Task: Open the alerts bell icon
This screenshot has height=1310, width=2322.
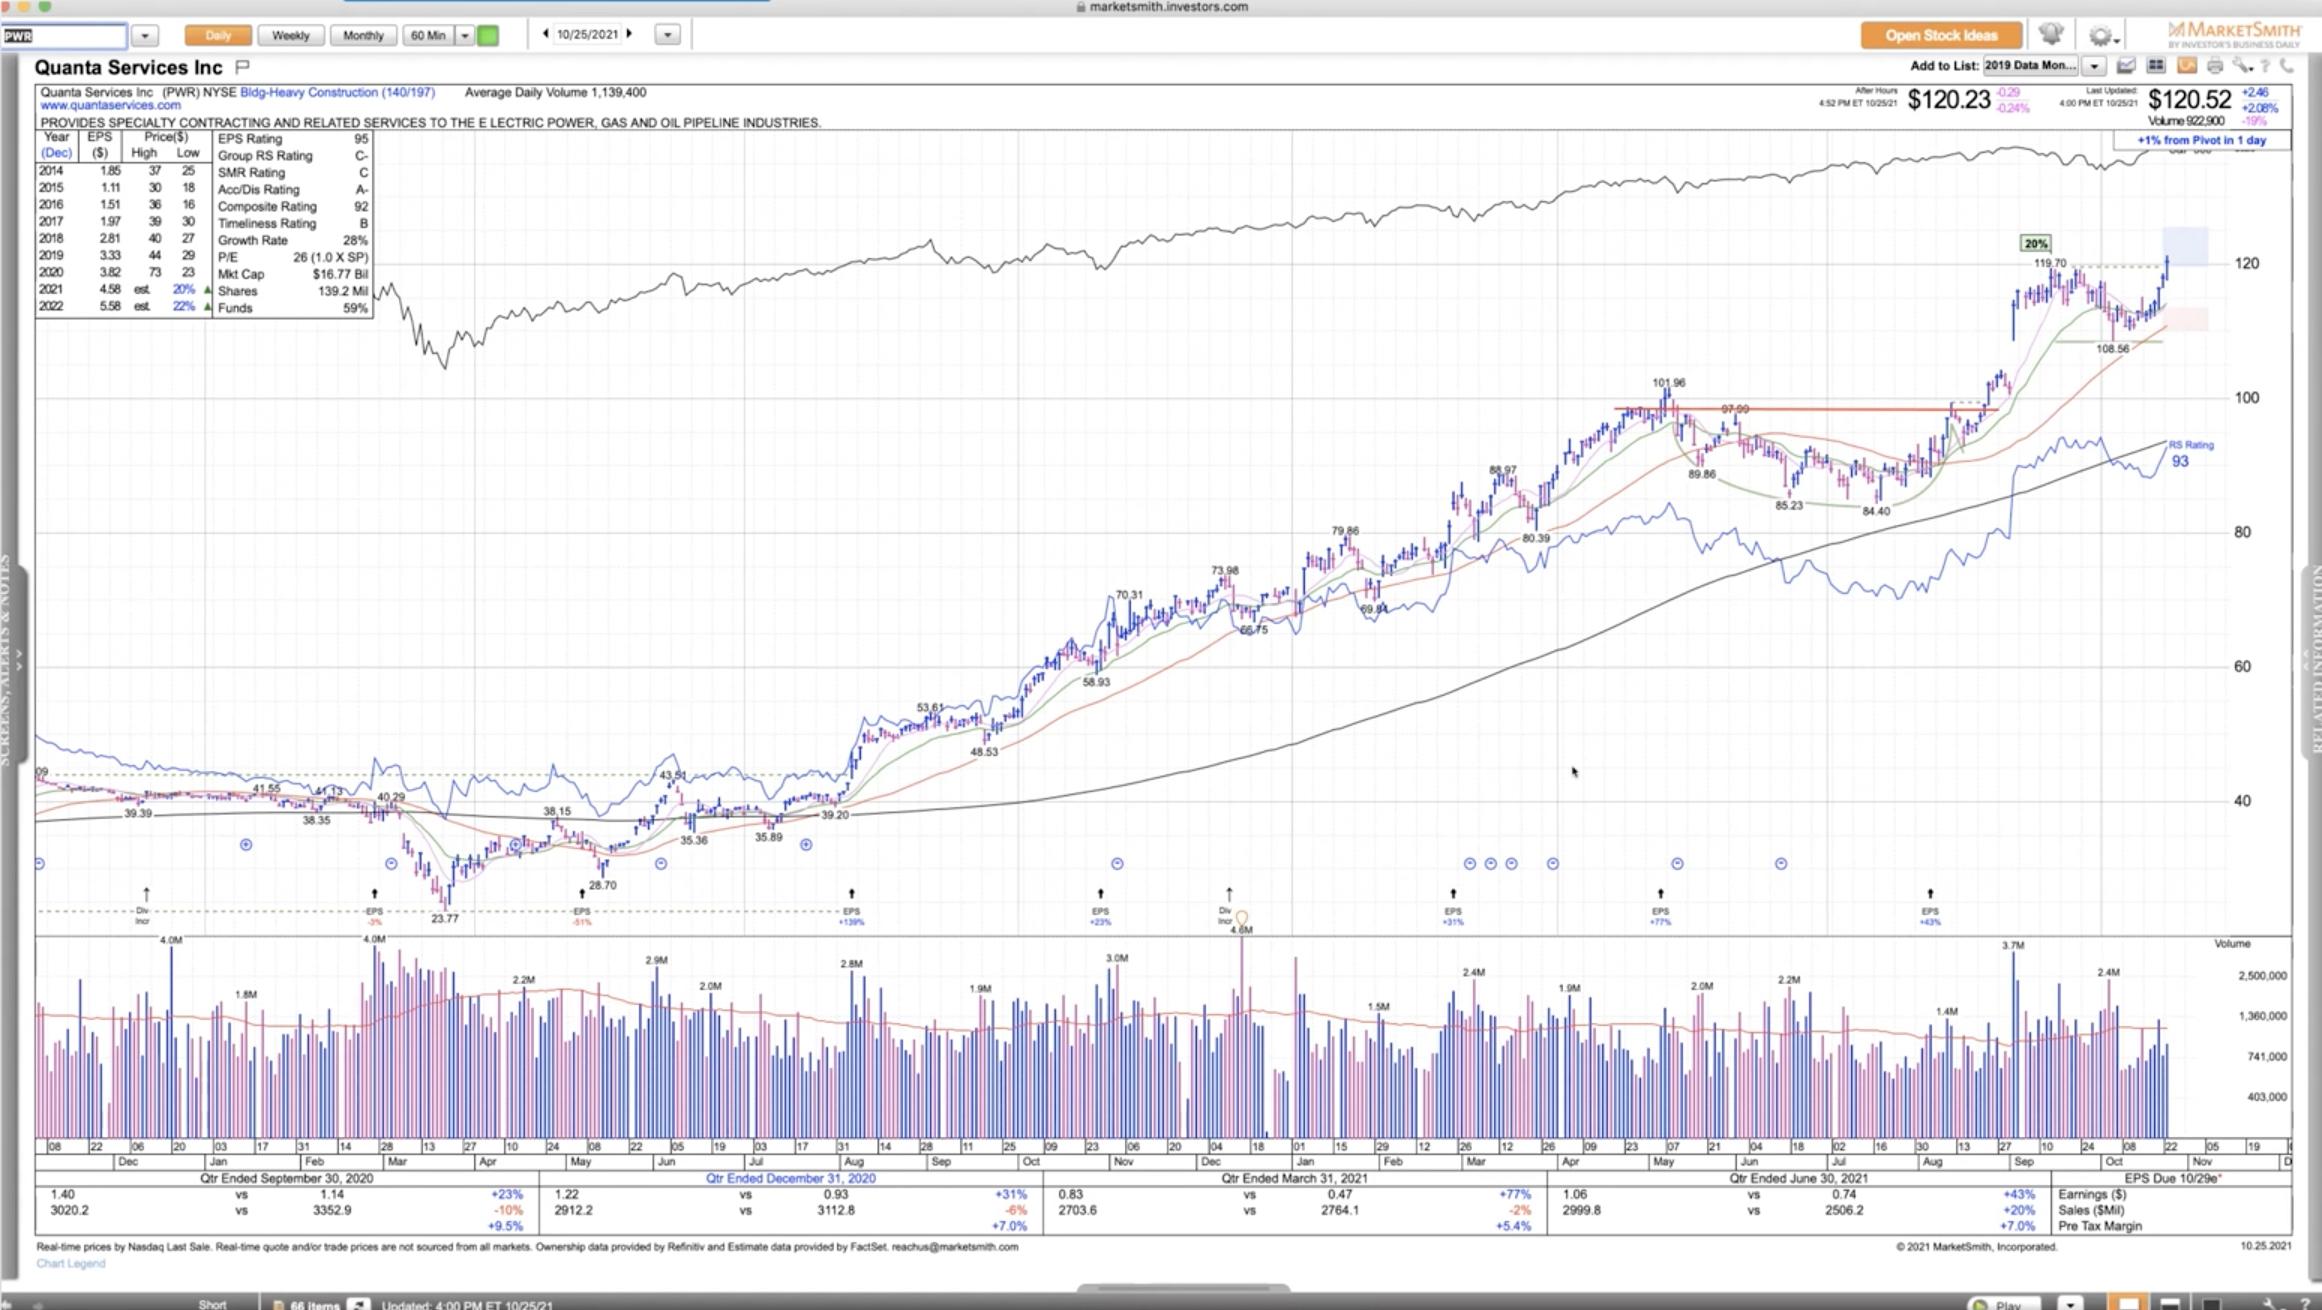Action: pos(2051,34)
